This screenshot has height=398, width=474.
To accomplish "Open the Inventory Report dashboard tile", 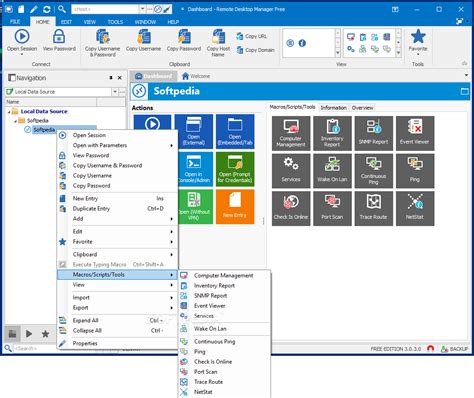I will click(x=332, y=133).
